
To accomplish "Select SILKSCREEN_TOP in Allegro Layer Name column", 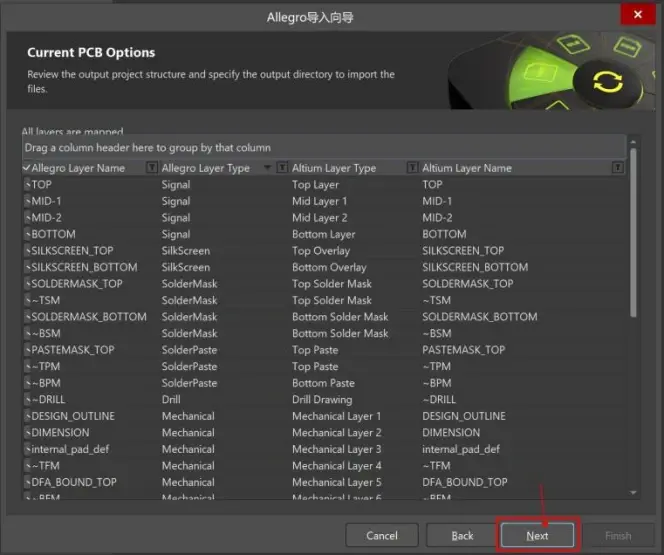I will click(x=72, y=251).
